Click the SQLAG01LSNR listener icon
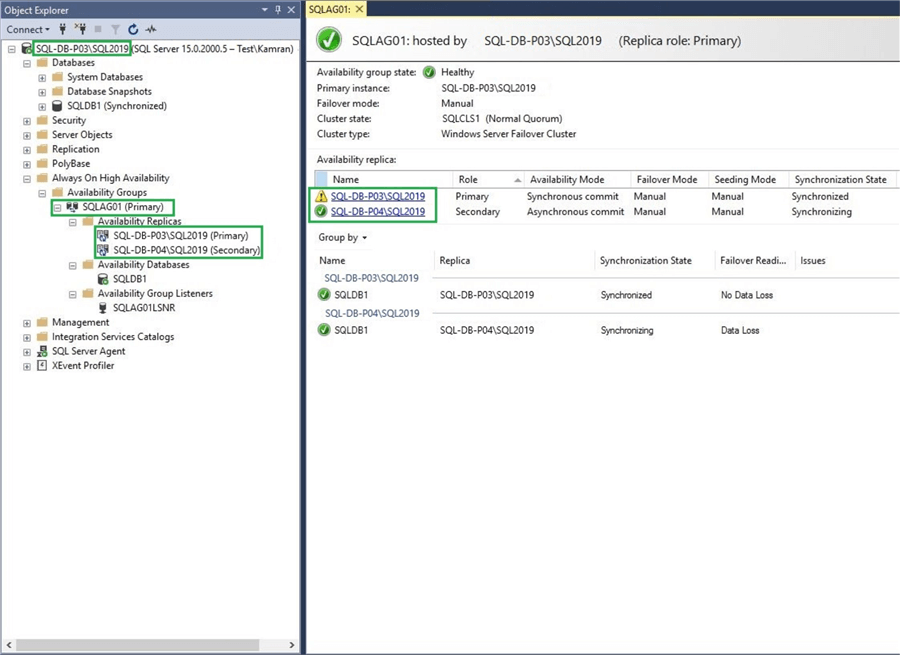Image resolution: width=900 pixels, height=655 pixels. click(x=103, y=308)
